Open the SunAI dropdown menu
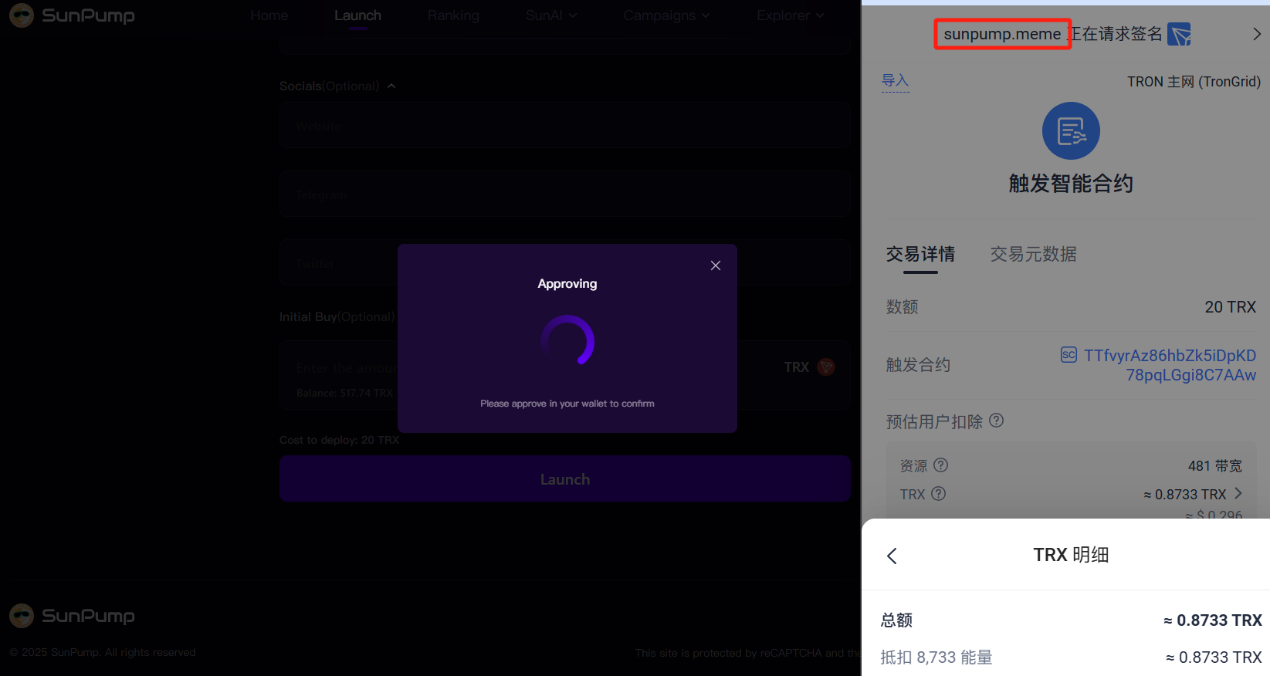 click(x=551, y=15)
